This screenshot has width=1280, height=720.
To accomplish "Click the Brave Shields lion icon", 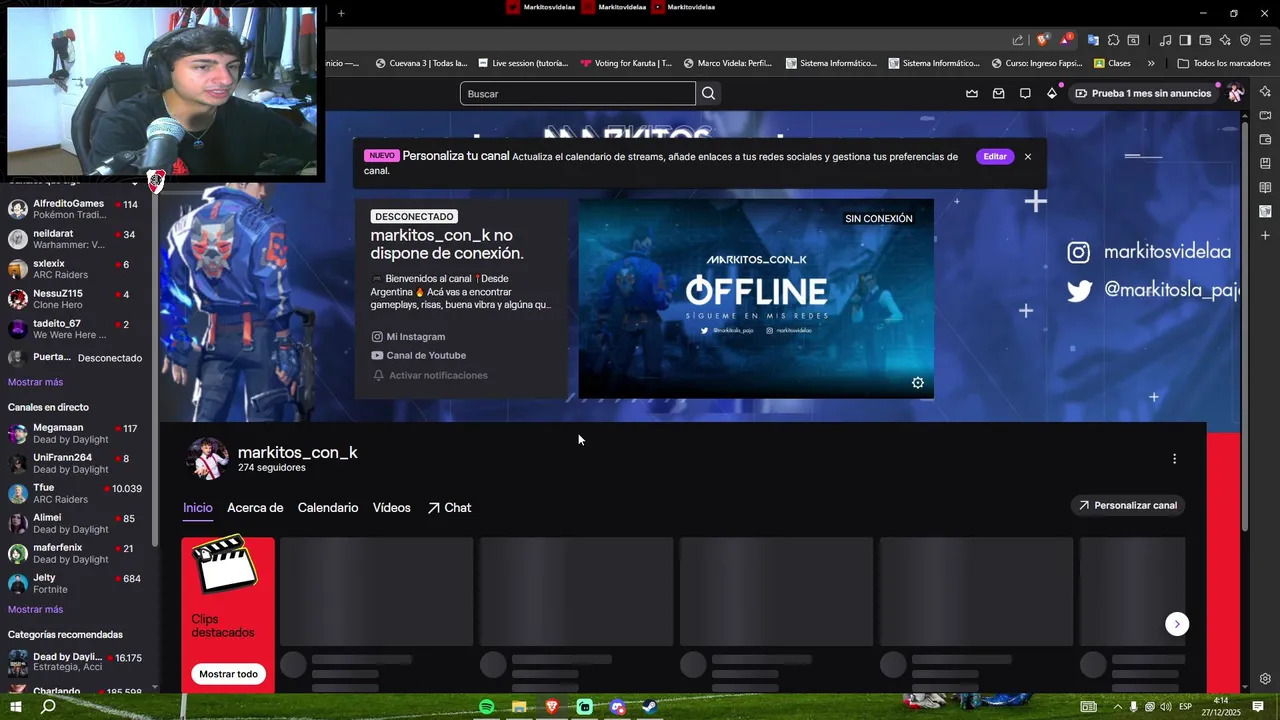I will click(x=1043, y=40).
